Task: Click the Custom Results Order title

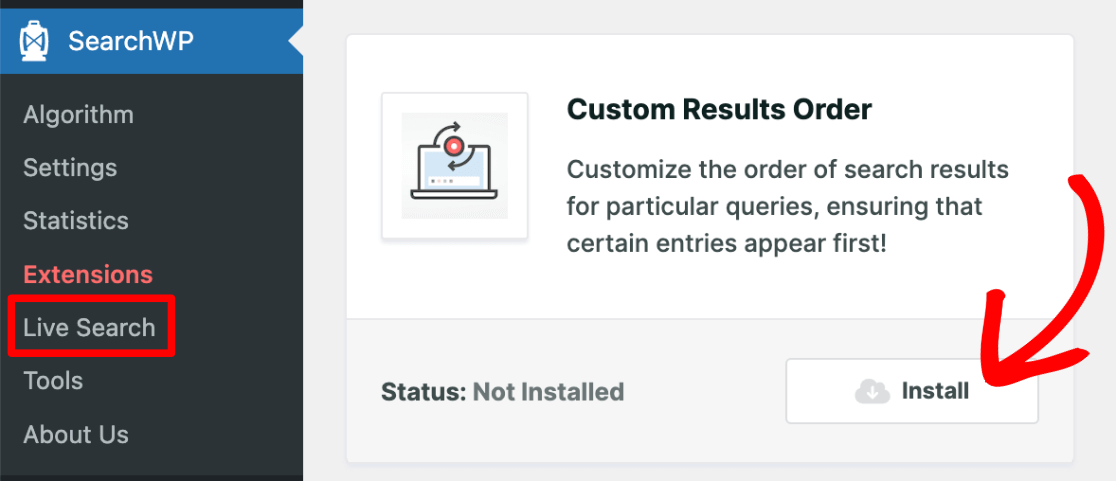Action: tap(719, 109)
